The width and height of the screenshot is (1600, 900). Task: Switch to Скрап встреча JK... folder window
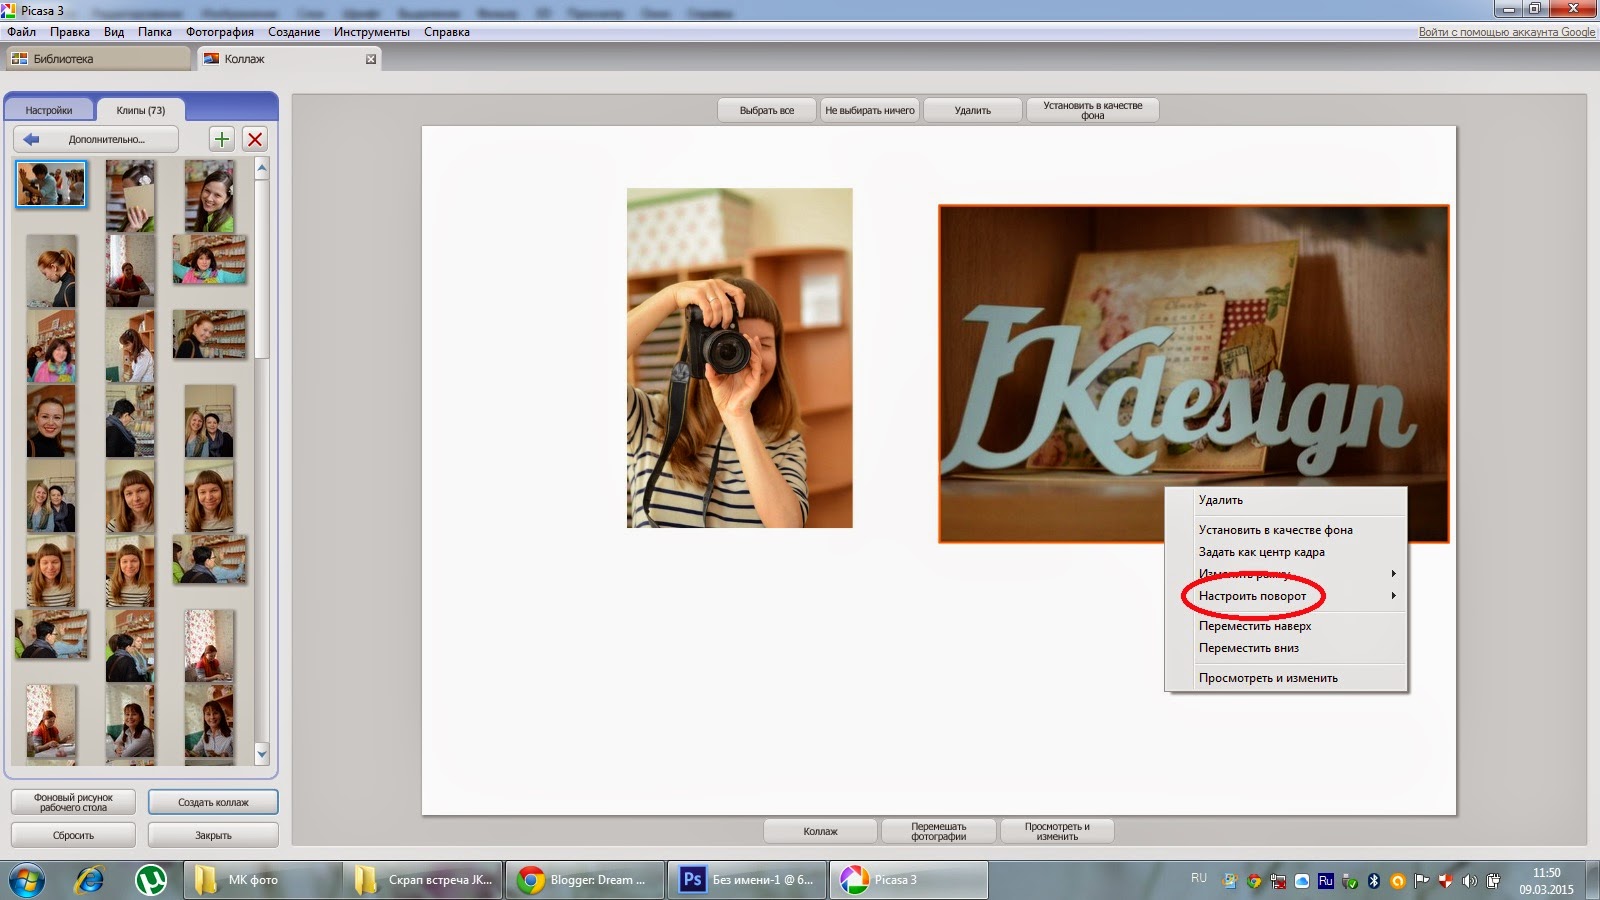coord(423,880)
